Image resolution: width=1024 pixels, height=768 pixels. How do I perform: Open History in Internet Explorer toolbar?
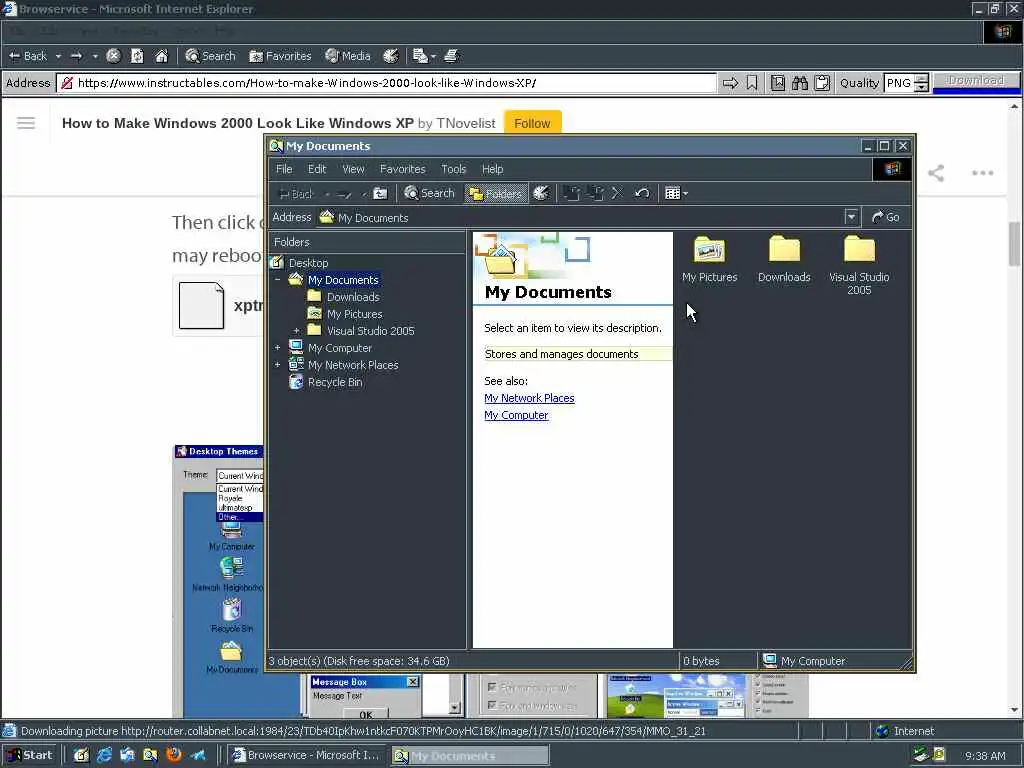tap(391, 56)
